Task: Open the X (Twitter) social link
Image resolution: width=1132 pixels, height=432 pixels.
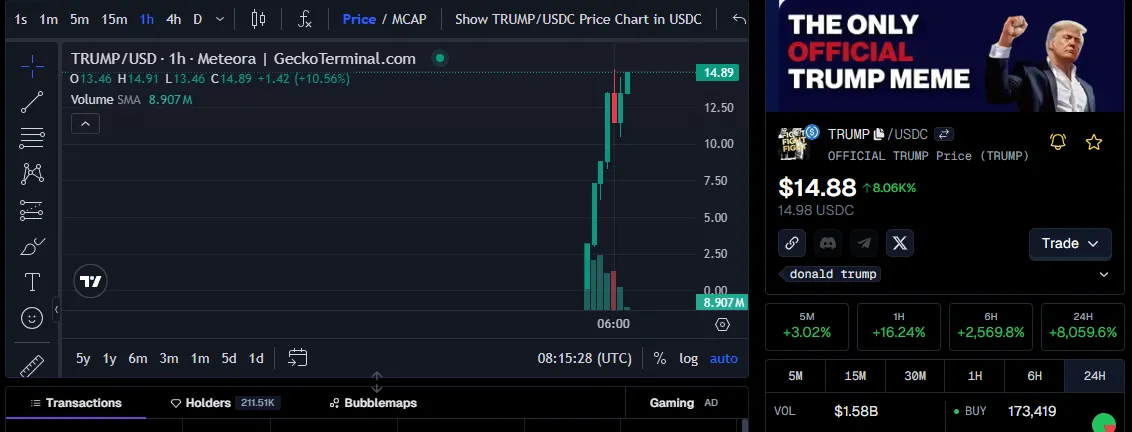Action: point(900,242)
